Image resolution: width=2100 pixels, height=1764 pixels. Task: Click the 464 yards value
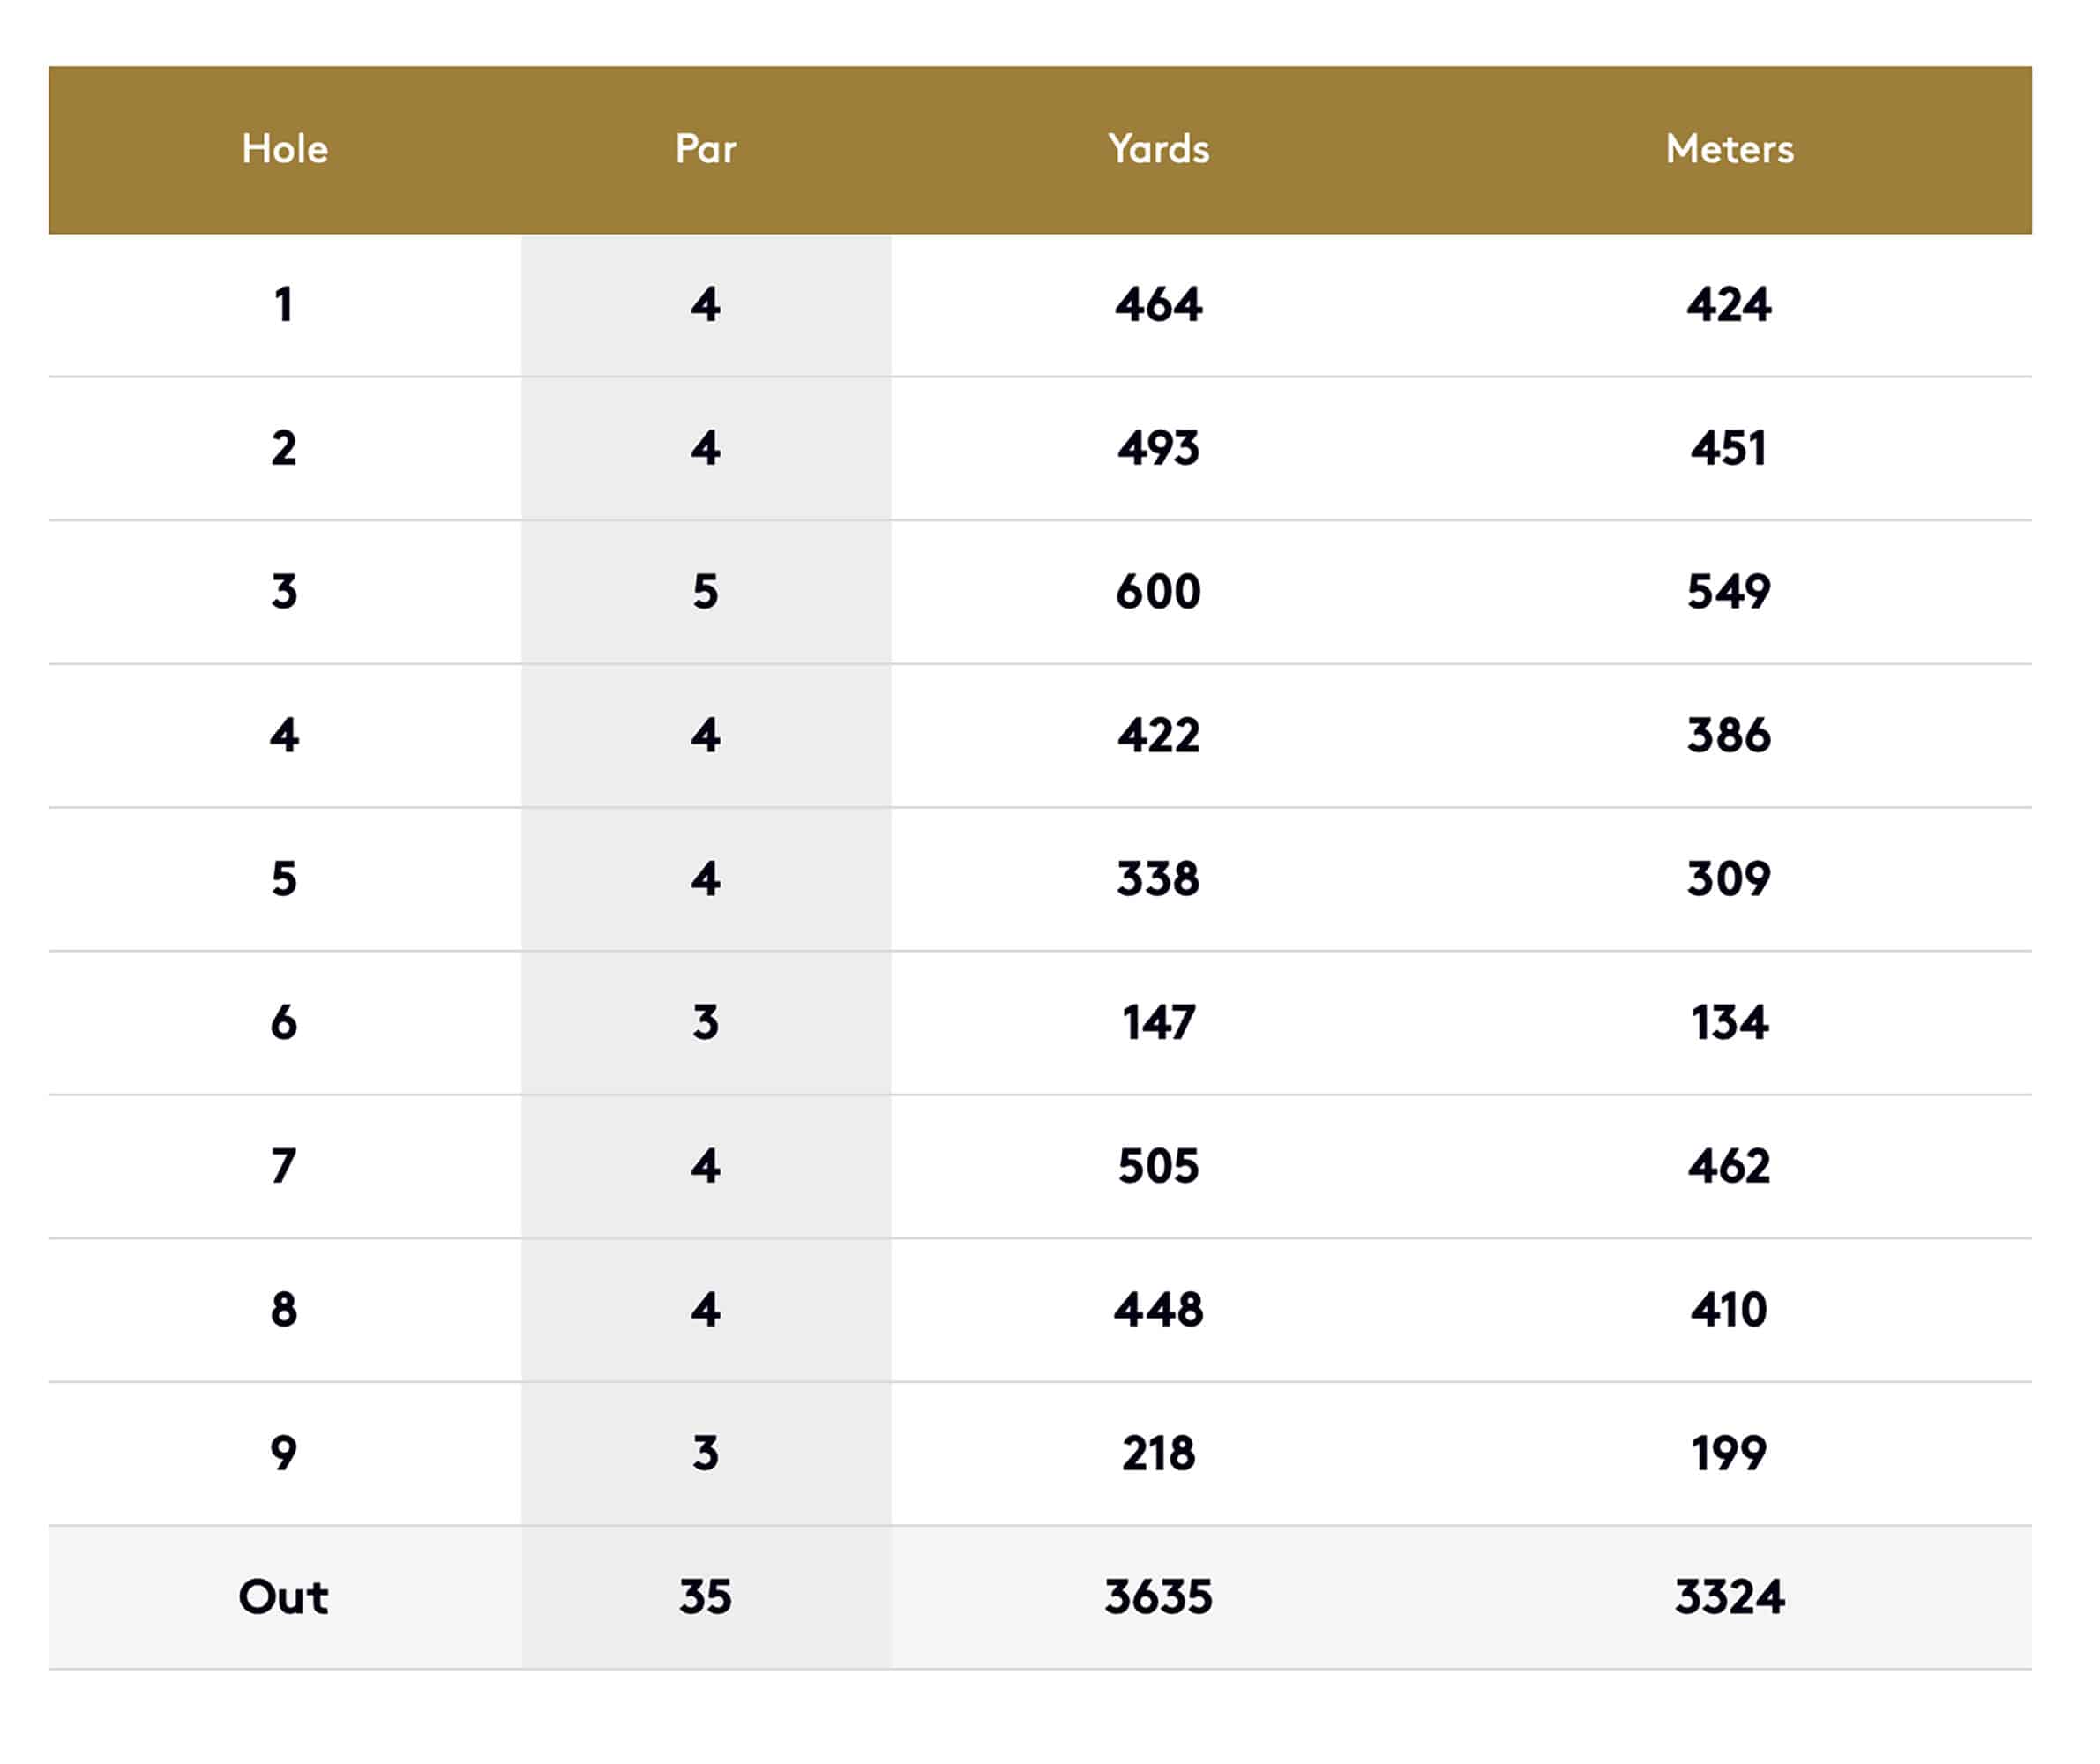(1159, 305)
